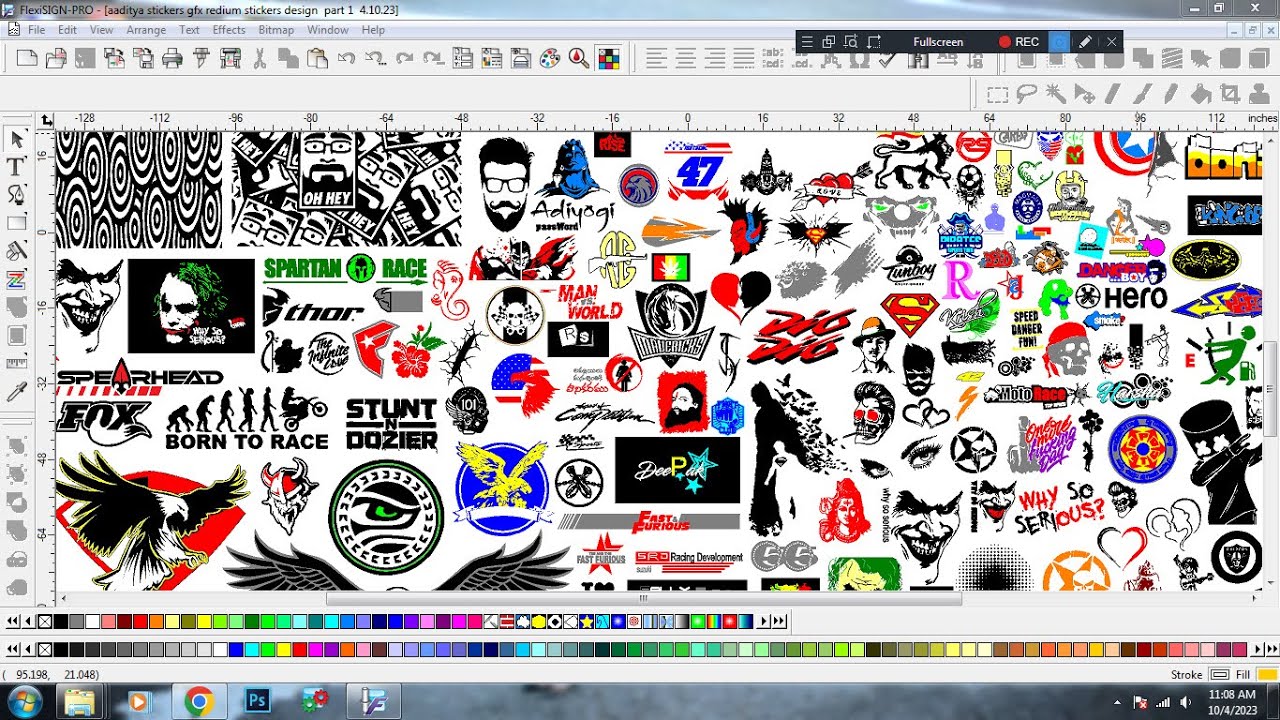Select the bitmap Crop tool
The image size is (1280, 720).
[1230, 95]
